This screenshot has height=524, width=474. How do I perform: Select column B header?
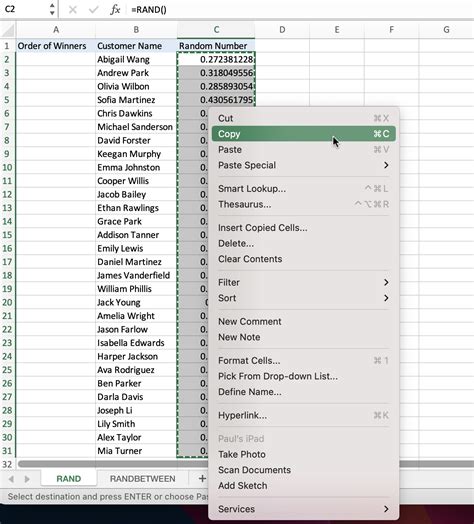(136, 30)
